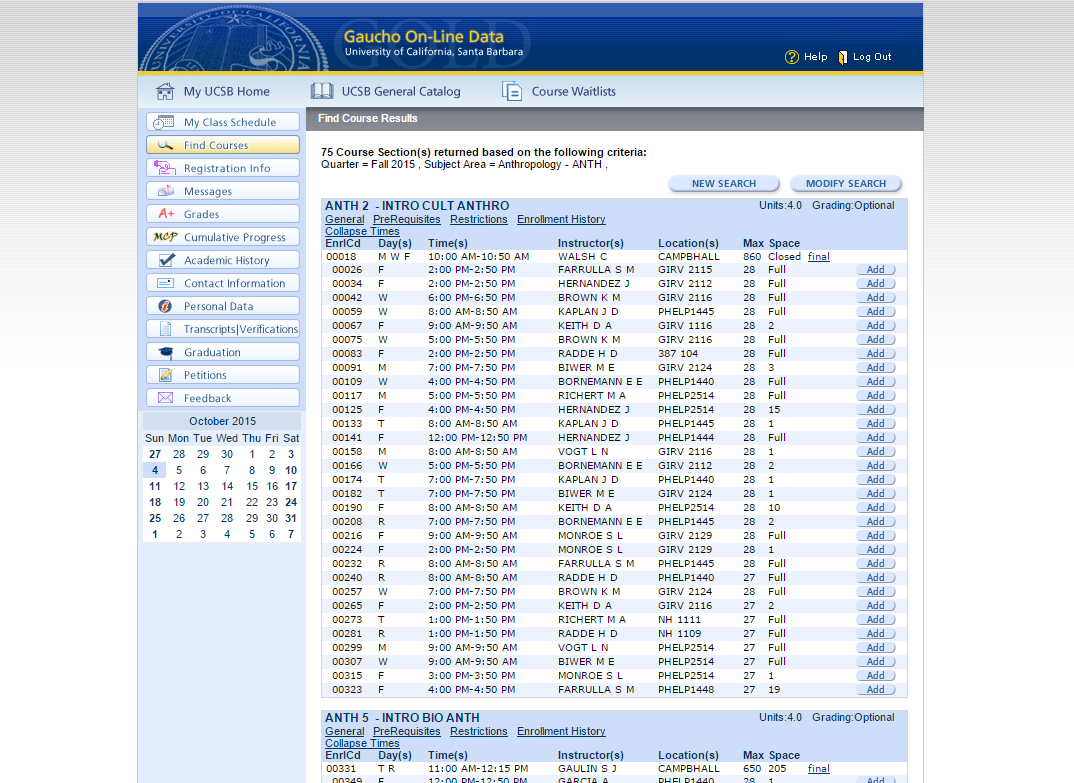The height and width of the screenshot is (783, 1074).
Task: Click the ANTH 5 - INTRO BIO ANTH title
Action: pyautogui.click(x=402, y=717)
